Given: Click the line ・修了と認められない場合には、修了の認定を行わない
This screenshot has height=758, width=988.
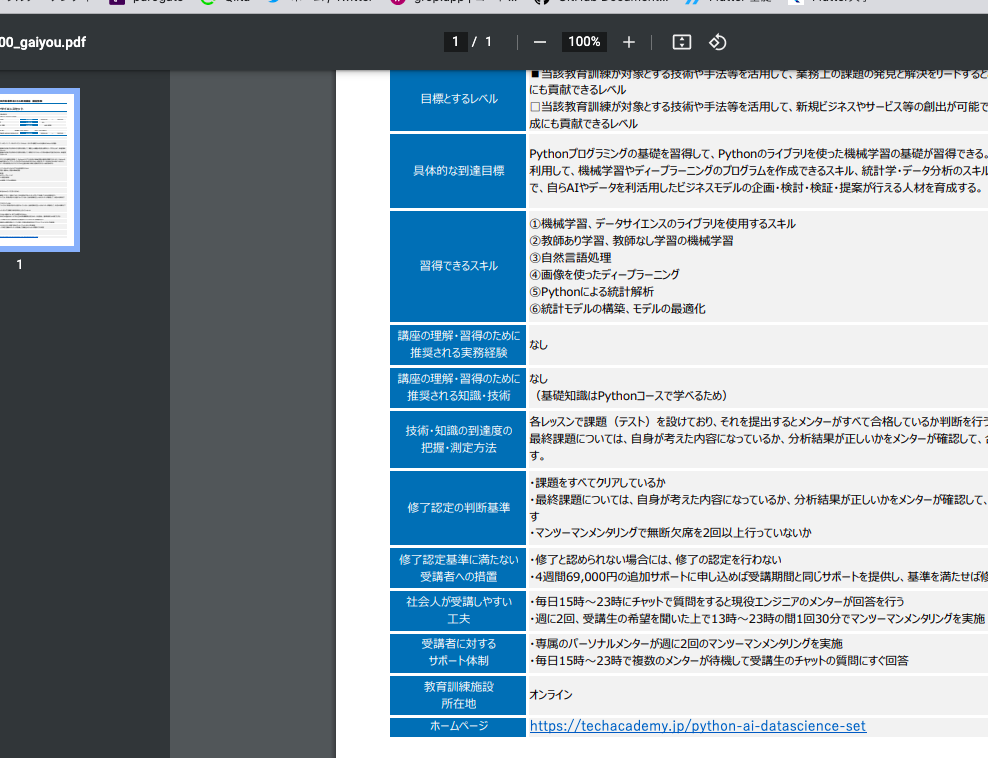Looking at the screenshot, I should [x=655, y=560].
